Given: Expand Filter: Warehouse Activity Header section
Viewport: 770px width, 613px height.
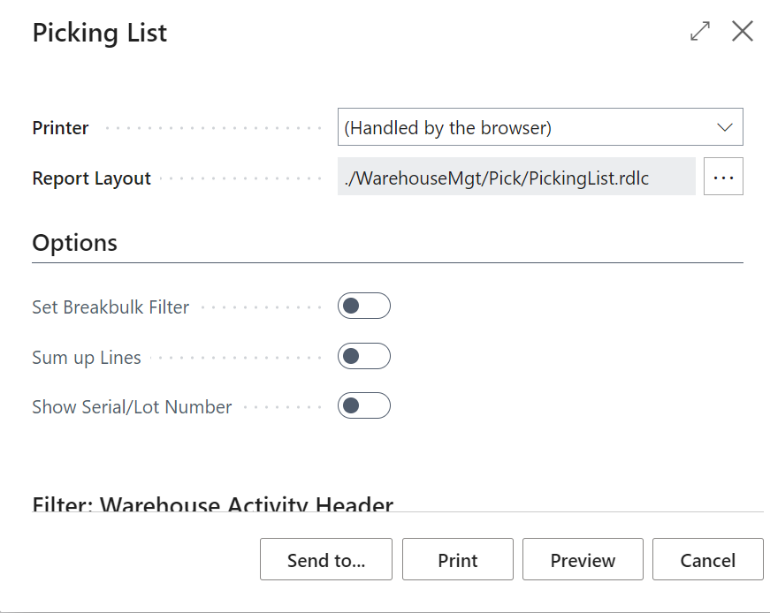Looking at the screenshot, I should coord(212,503).
